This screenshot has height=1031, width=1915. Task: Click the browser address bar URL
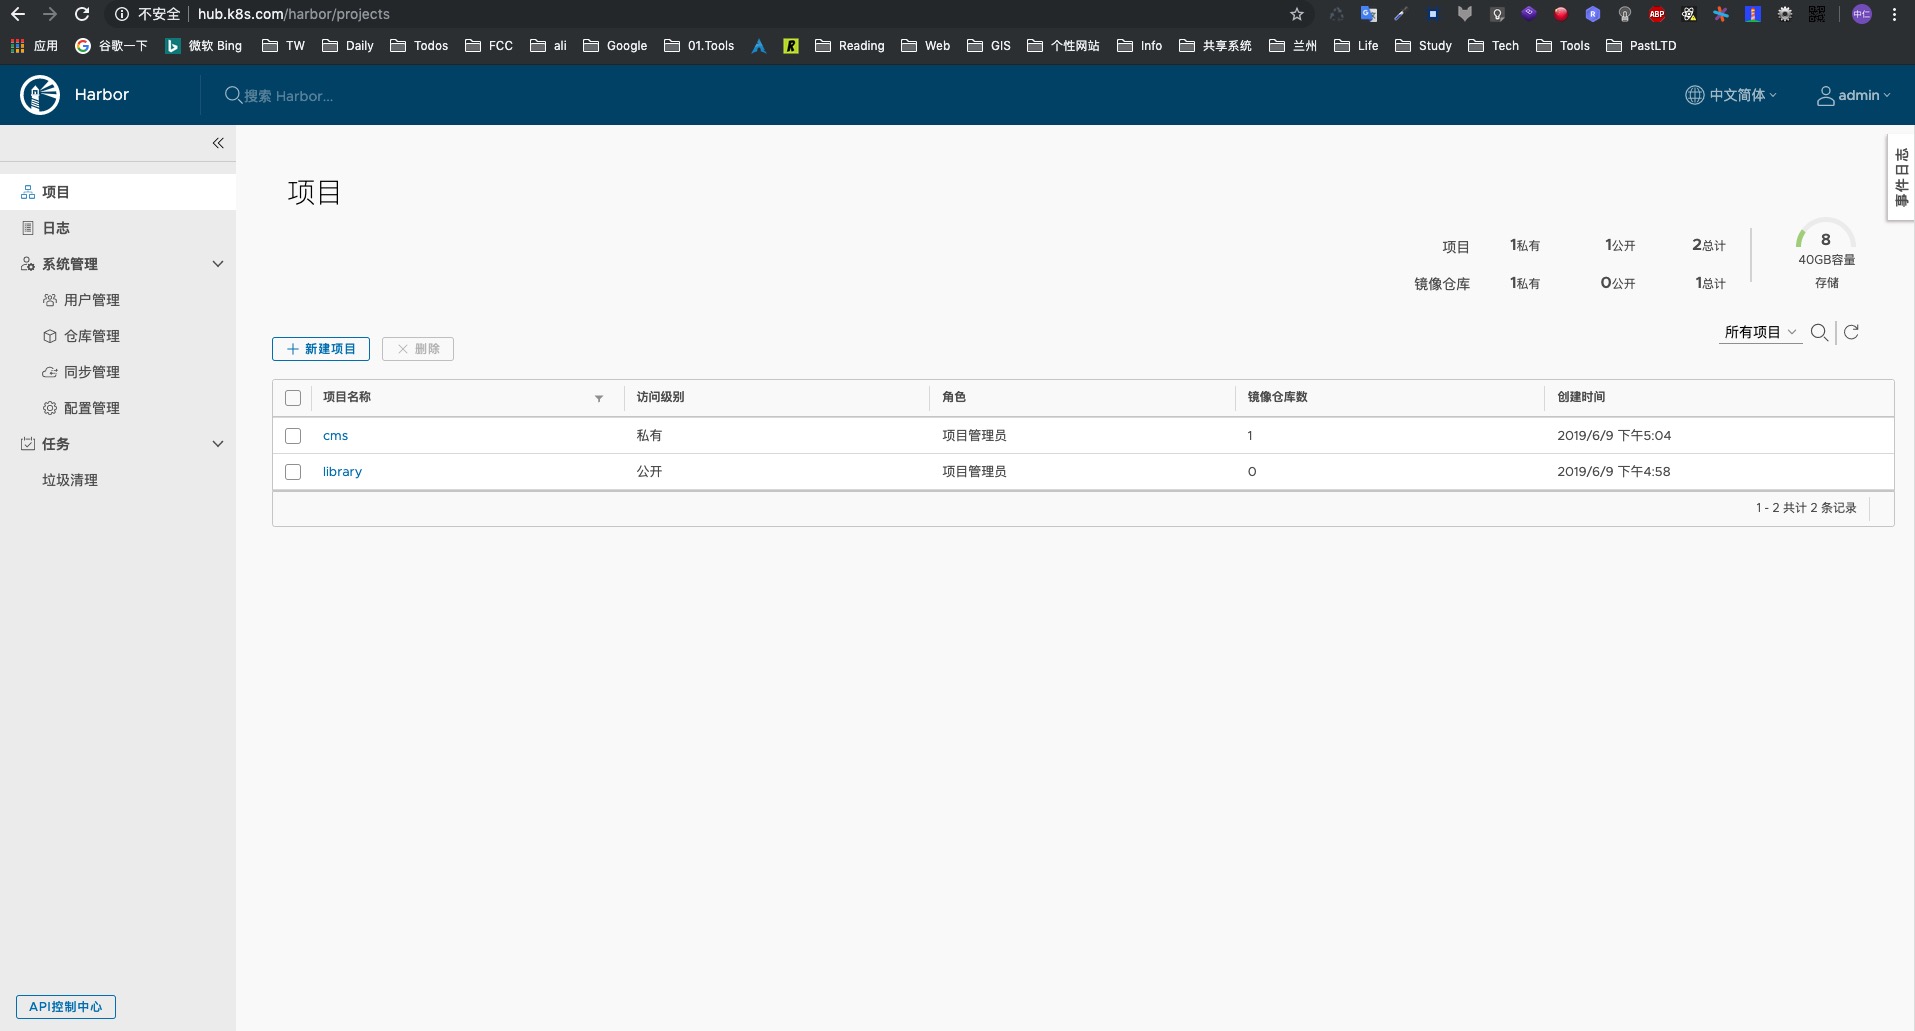point(294,14)
